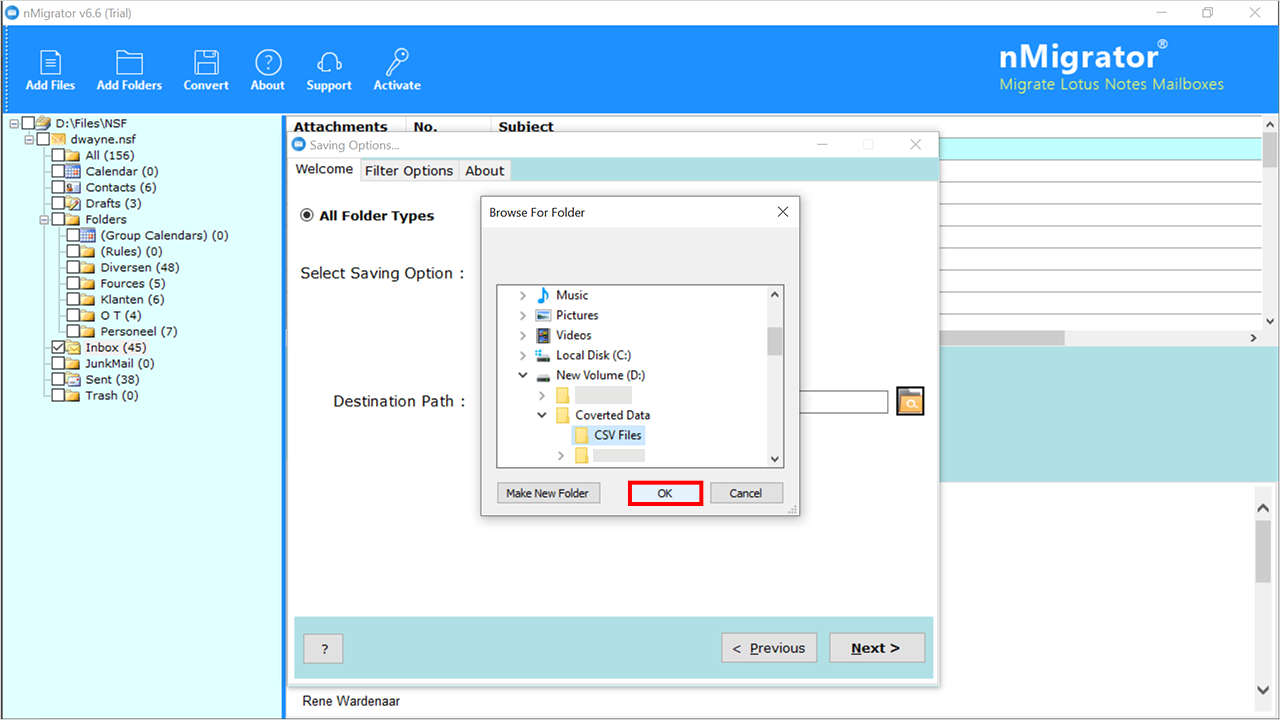This screenshot has height=720, width=1280.
Task: Select the Personeel (7) folder
Action: tap(139, 331)
